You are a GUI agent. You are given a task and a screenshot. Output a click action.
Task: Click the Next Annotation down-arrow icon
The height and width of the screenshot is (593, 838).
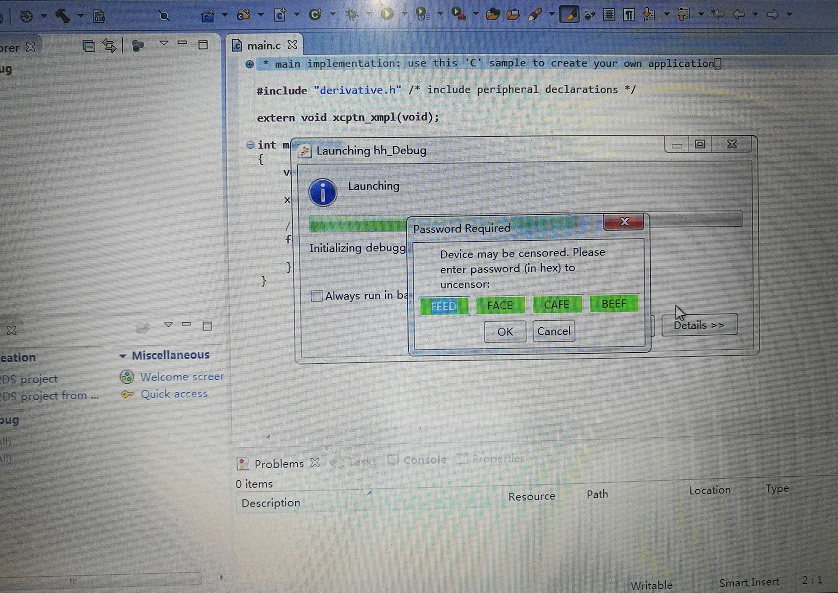tap(649, 14)
